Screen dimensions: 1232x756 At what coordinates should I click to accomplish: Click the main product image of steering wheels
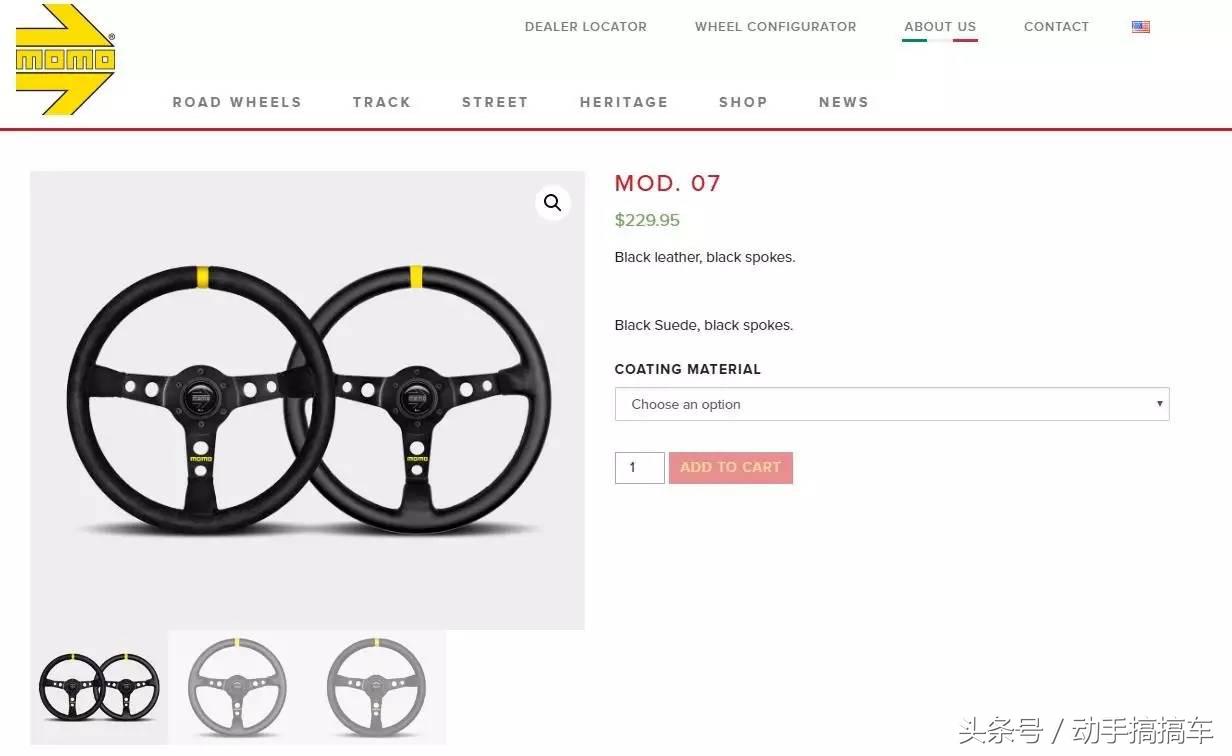307,400
